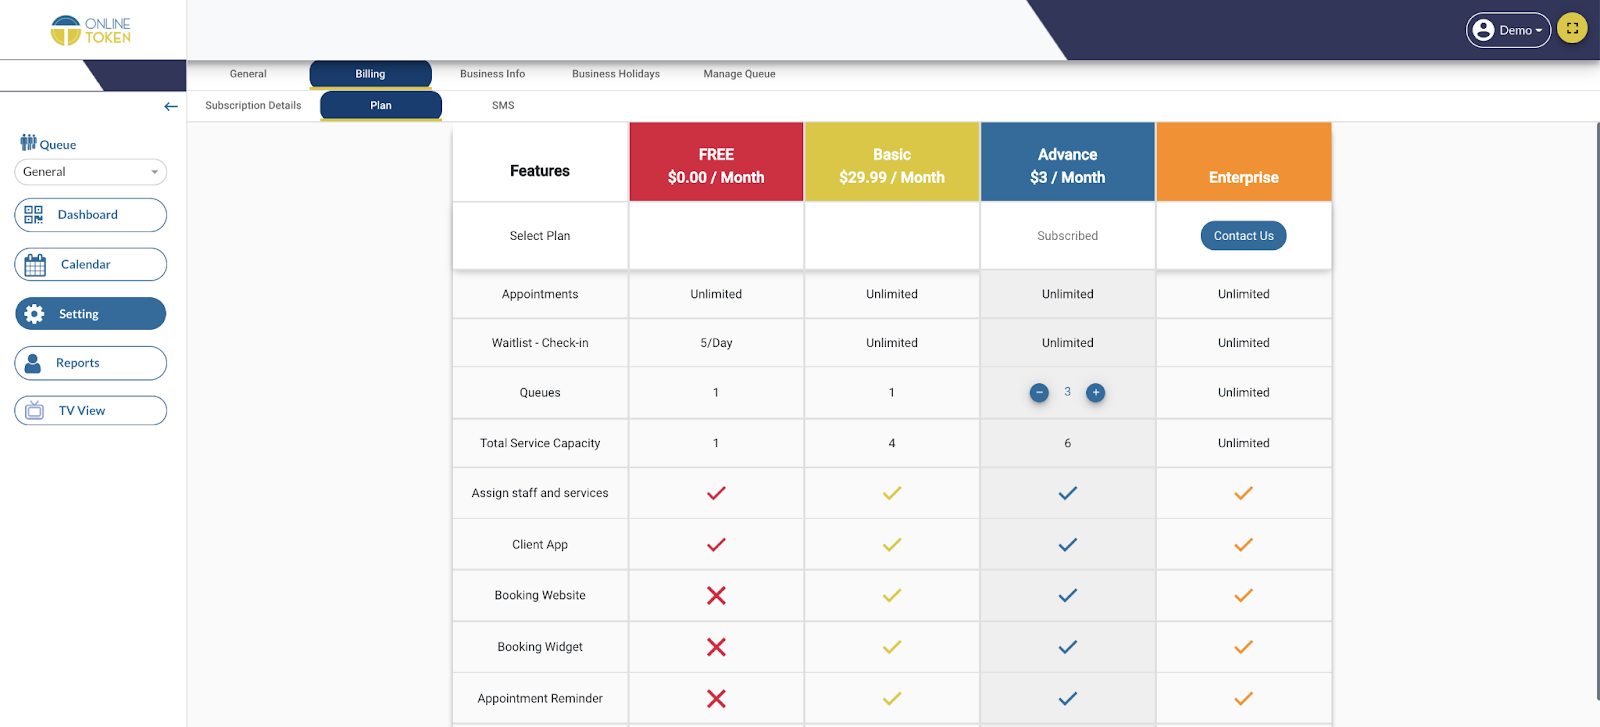Open the Subscription Details sub-tab
Image resolution: width=1600 pixels, height=727 pixels.
point(253,105)
